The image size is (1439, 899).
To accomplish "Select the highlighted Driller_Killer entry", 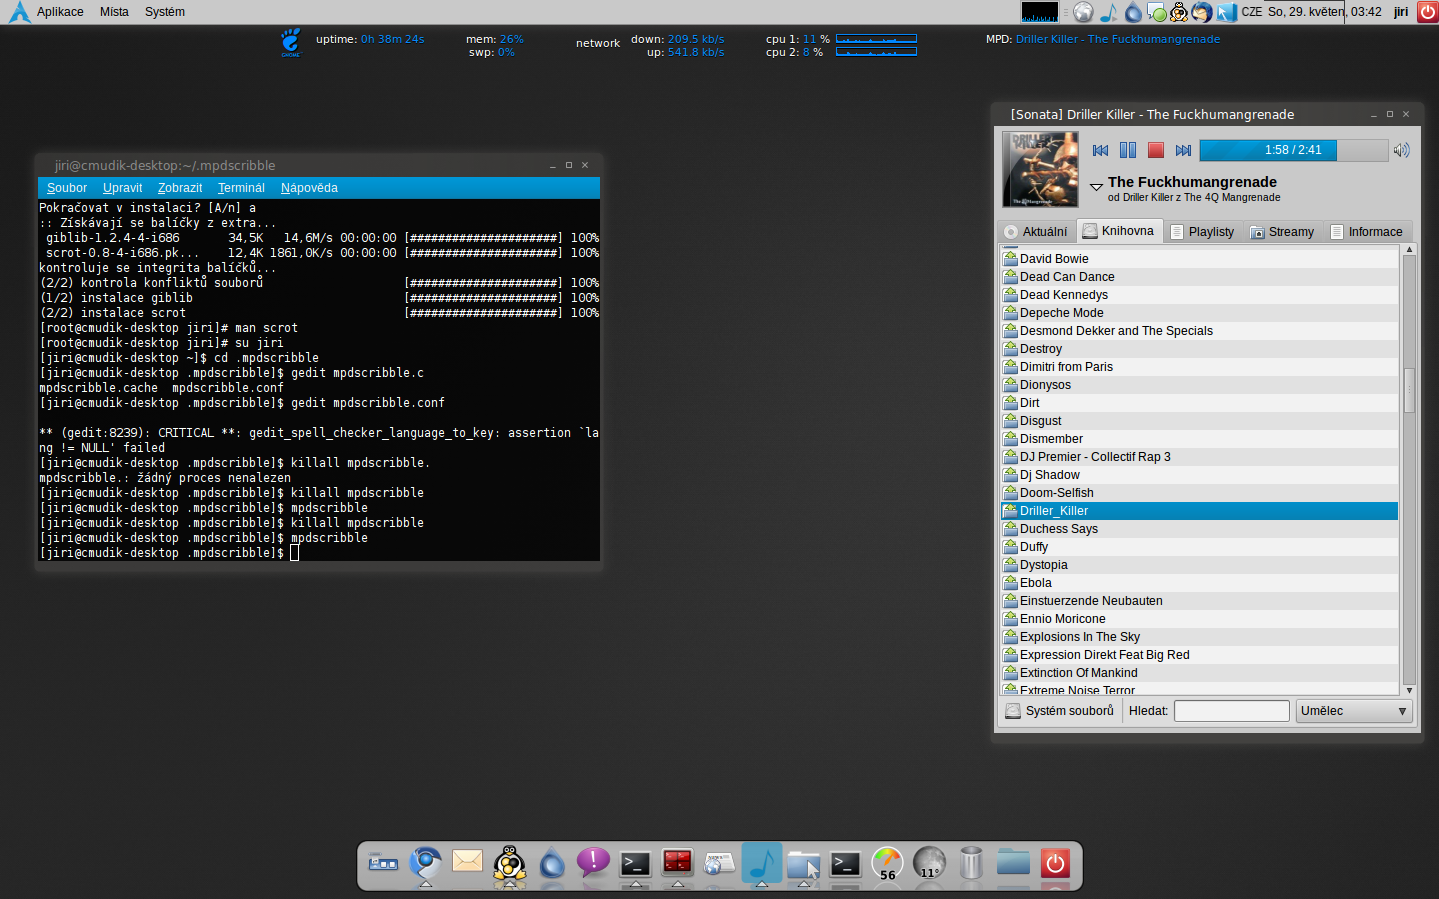I will coord(1199,510).
